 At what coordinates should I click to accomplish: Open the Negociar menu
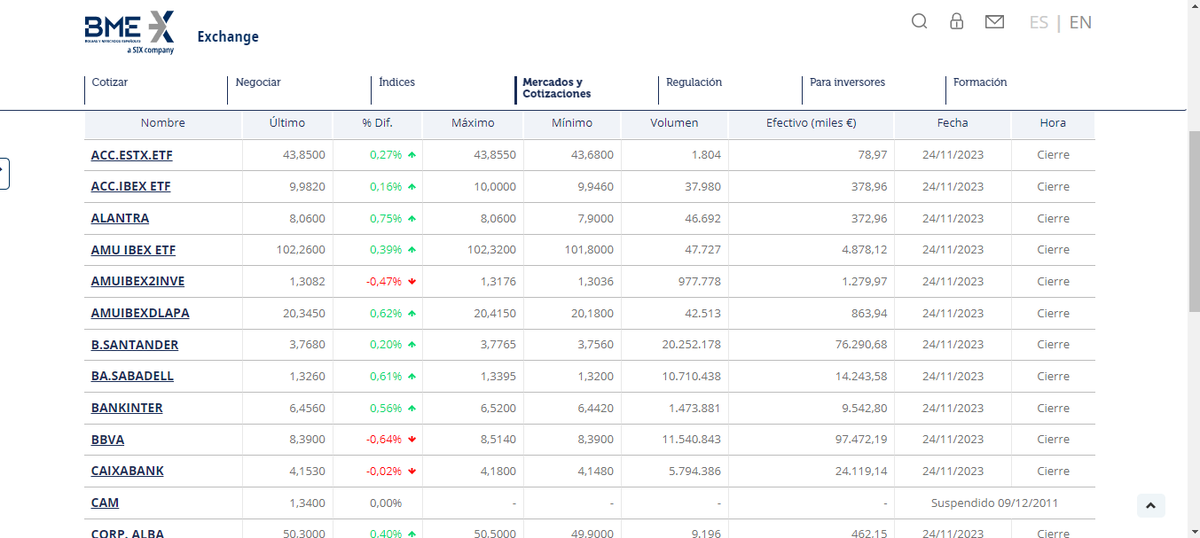(x=258, y=82)
